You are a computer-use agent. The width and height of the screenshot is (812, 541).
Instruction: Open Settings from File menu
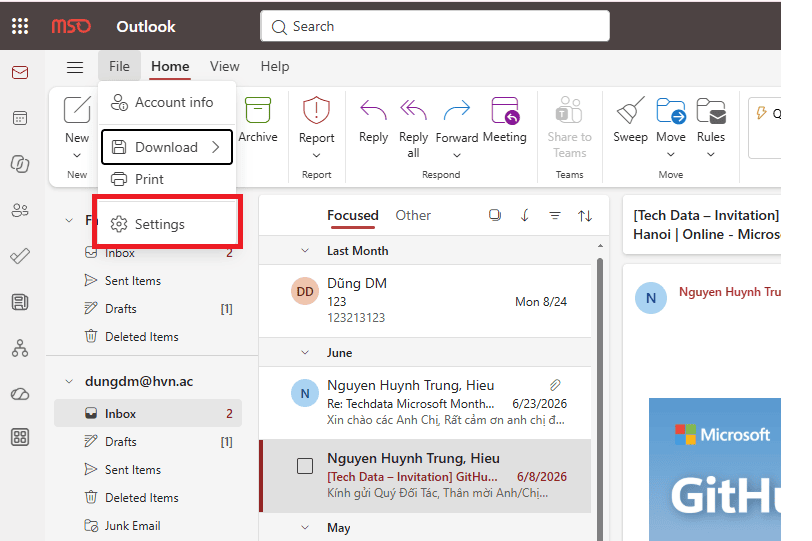point(167,224)
